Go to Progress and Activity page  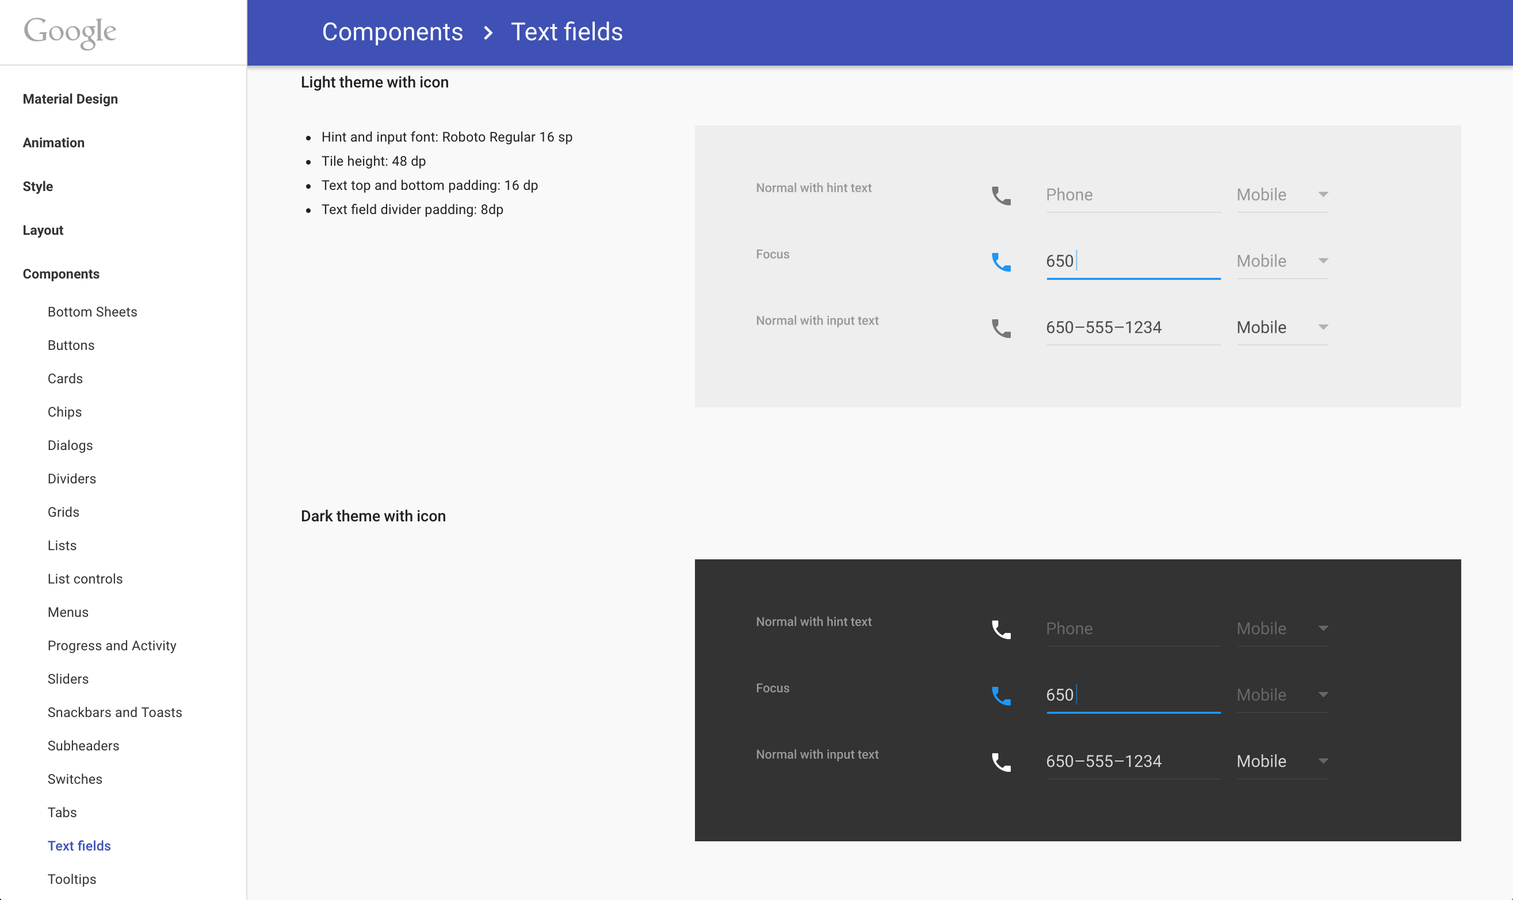click(112, 646)
